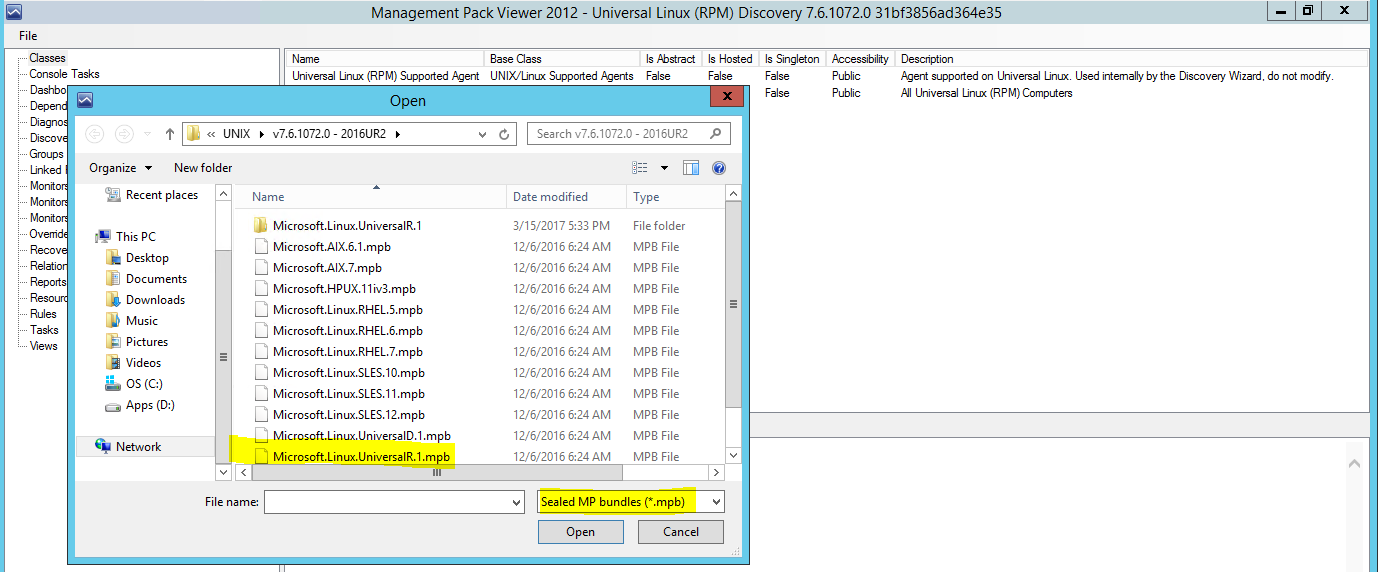Select the Groups tree node
The width and height of the screenshot is (1378, 572).
[x=46, y=154]
